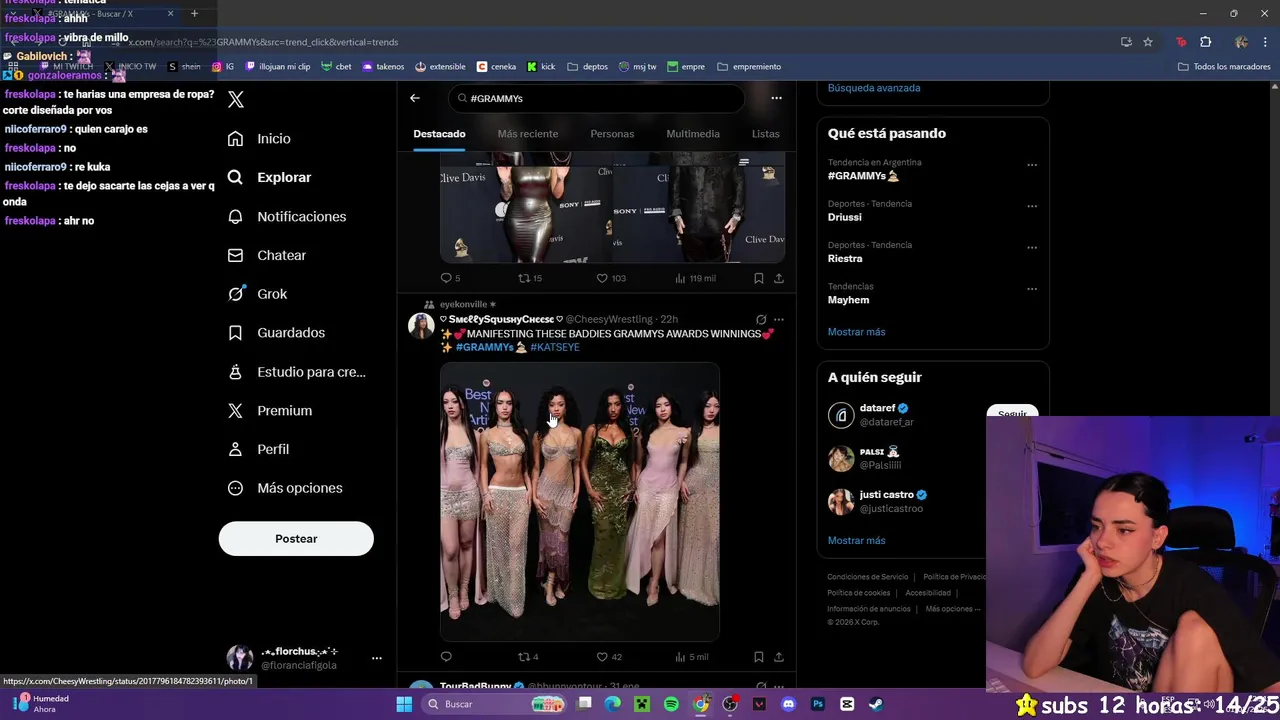Open the kick bookmark

pos(541,67)
